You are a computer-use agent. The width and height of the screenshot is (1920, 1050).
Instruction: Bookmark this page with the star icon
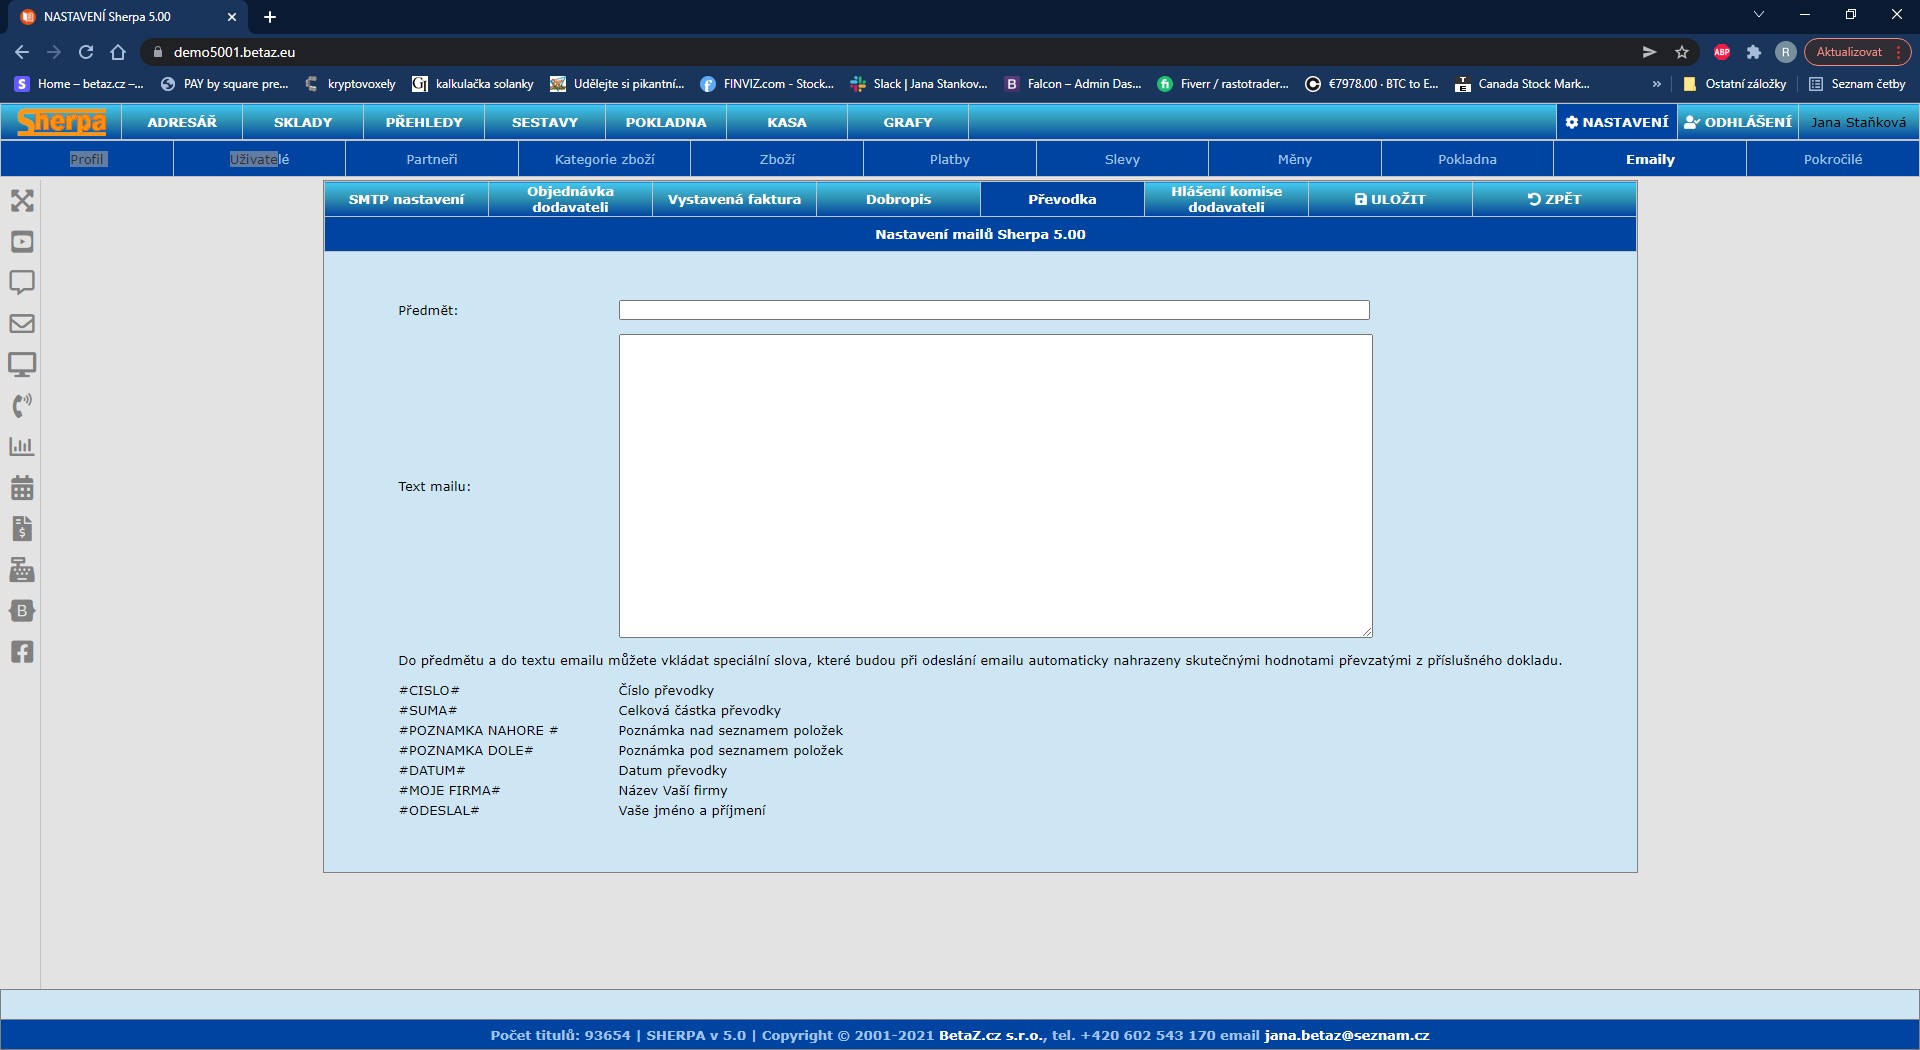1682,52
